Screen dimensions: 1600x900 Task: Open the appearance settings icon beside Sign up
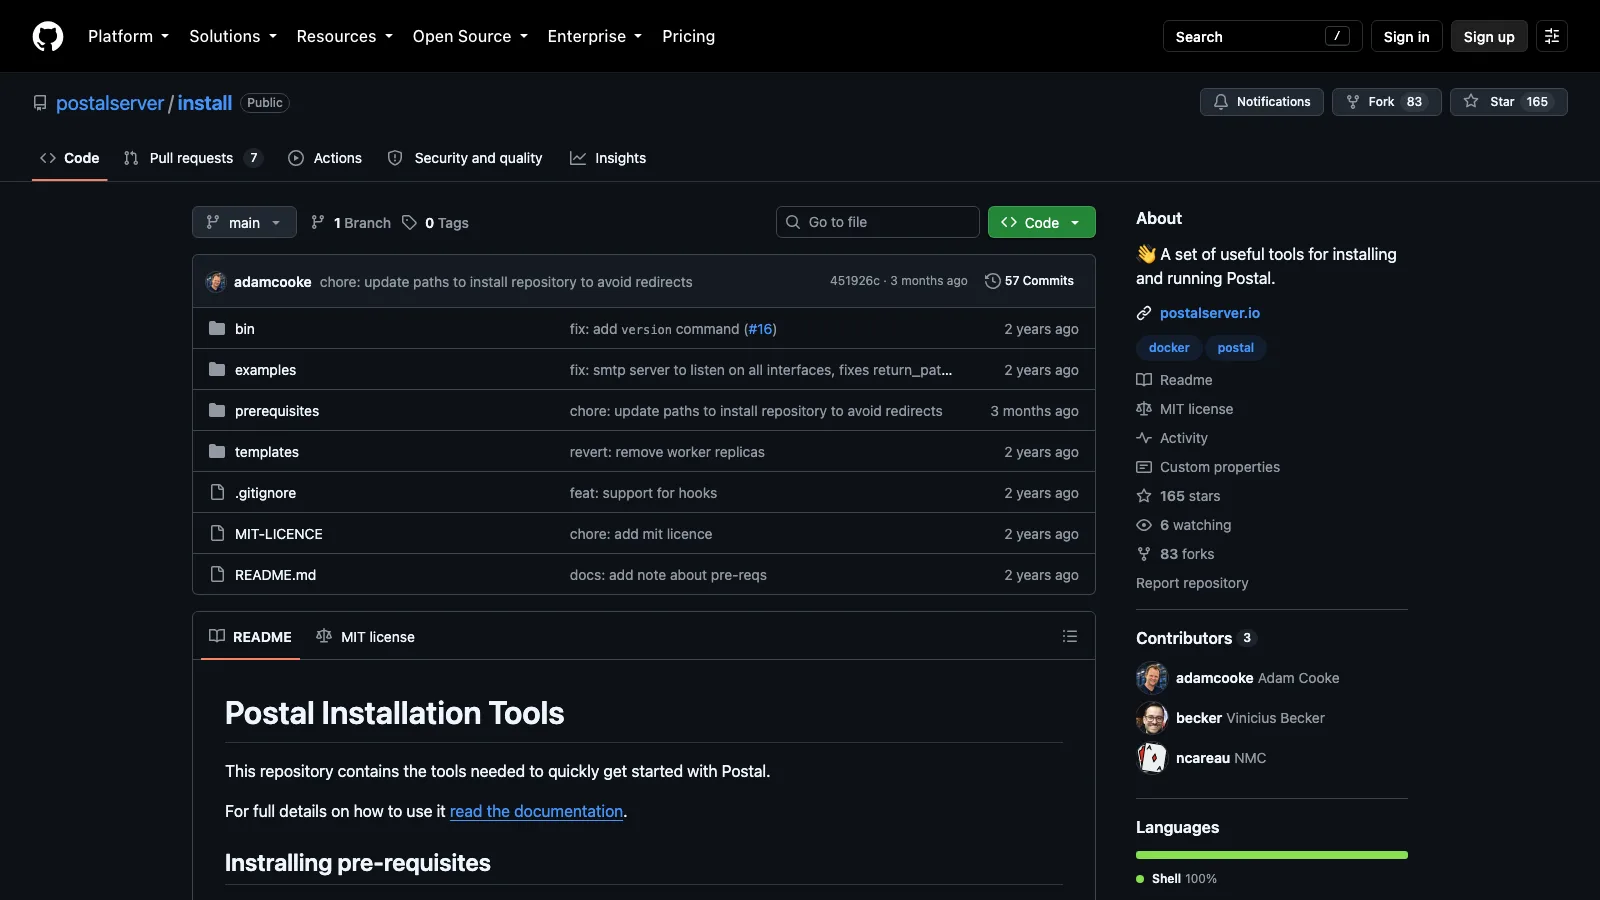click(1552, 36)
